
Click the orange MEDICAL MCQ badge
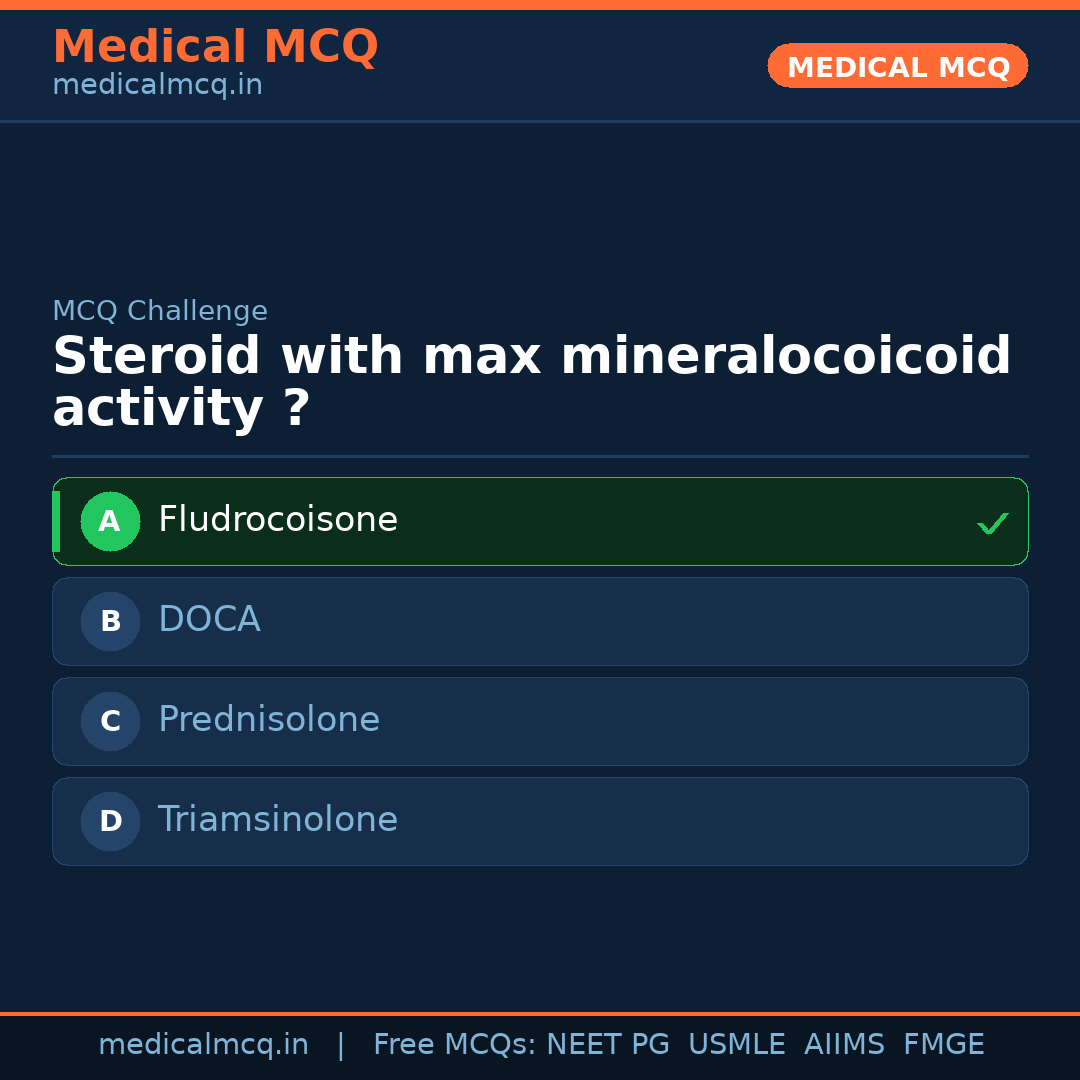(x=897, y=66)
